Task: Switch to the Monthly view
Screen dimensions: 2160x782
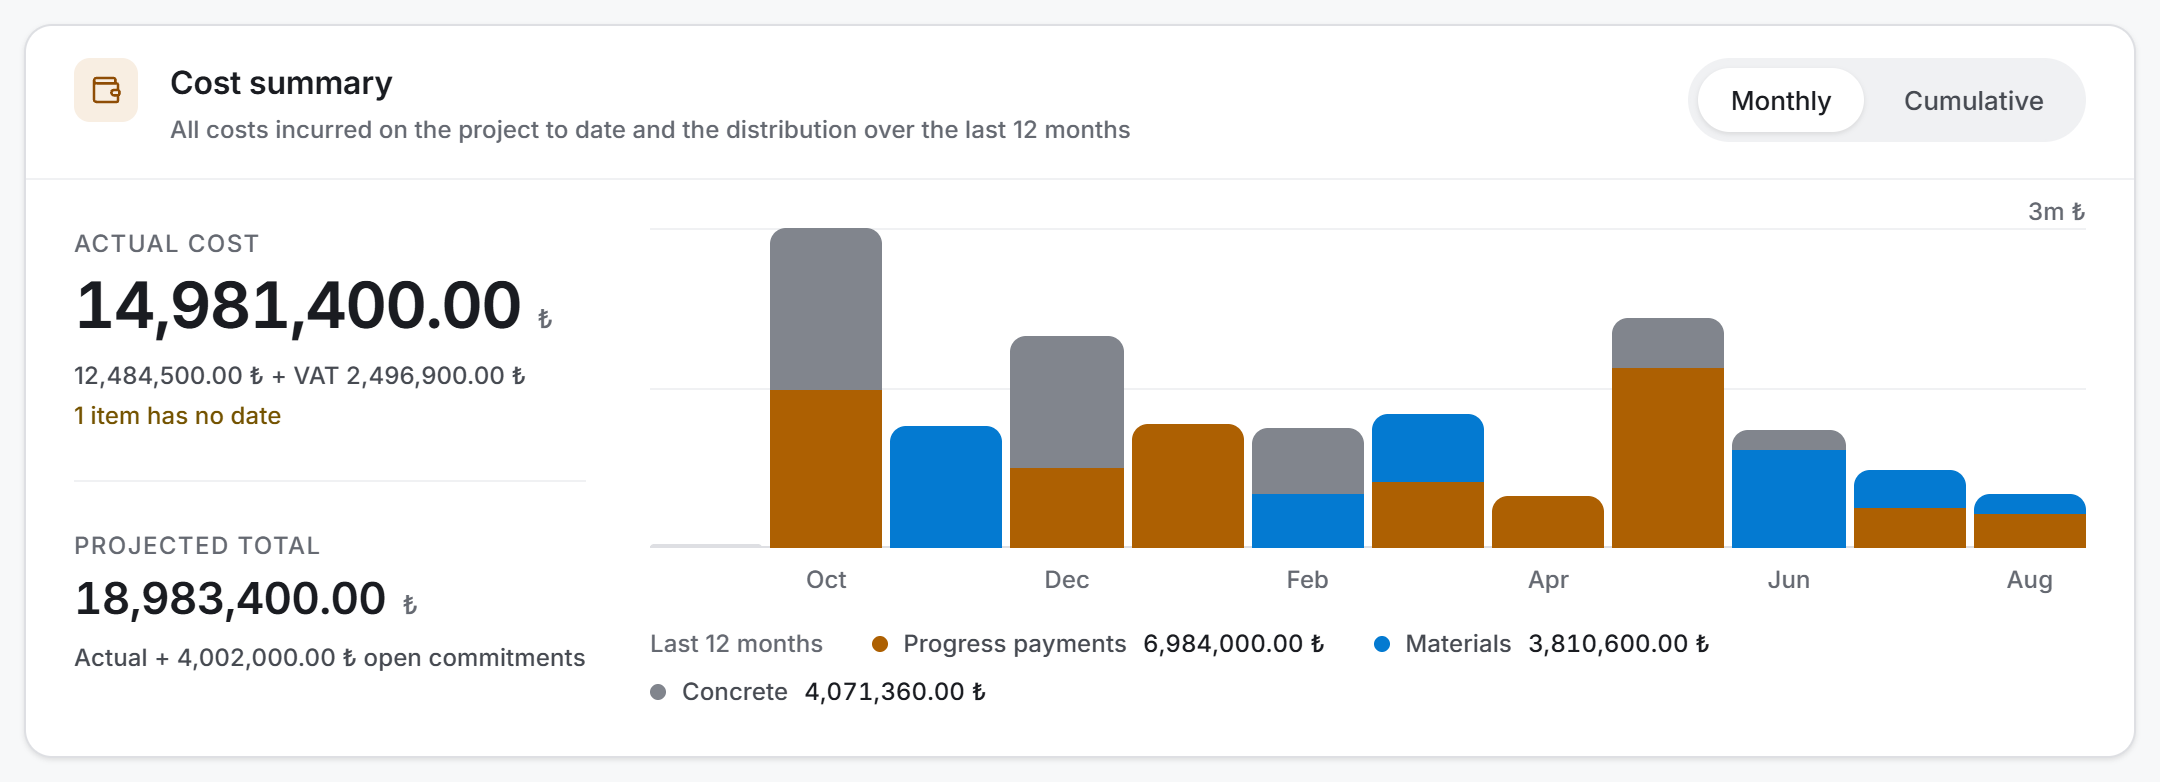Action: pyautogui.click(x=1780, y=100)
